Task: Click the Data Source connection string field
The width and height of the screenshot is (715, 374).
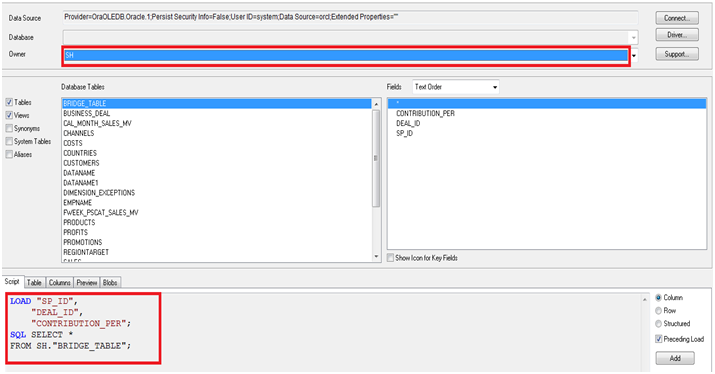Action: 350,17
